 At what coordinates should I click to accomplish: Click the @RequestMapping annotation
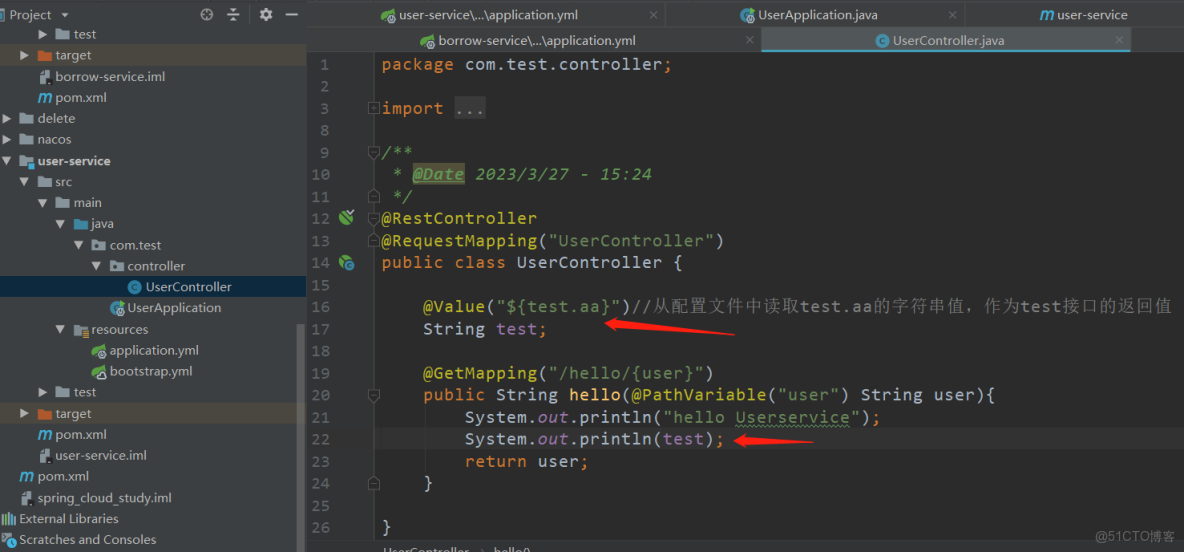[x=459, y=240]
